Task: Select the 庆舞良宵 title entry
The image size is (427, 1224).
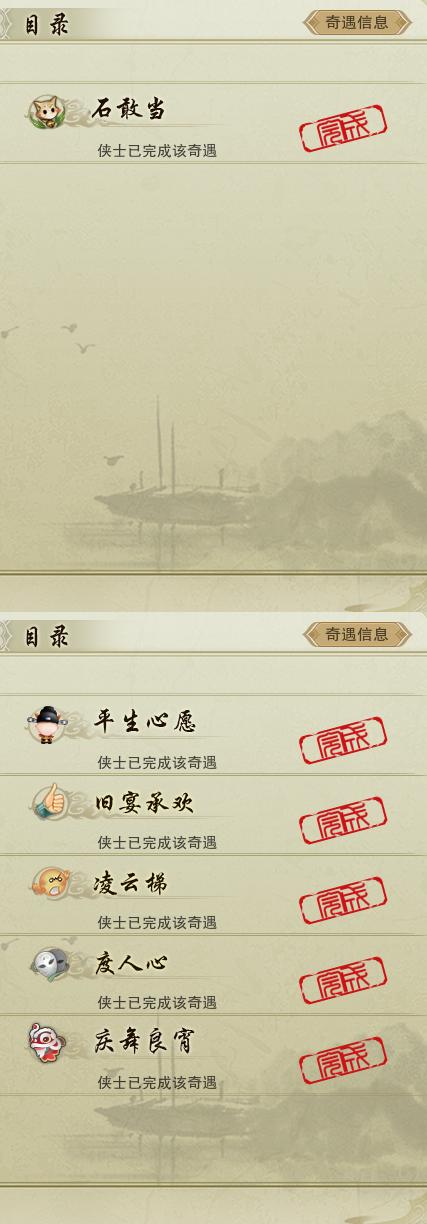Action: click(144, 1042)
